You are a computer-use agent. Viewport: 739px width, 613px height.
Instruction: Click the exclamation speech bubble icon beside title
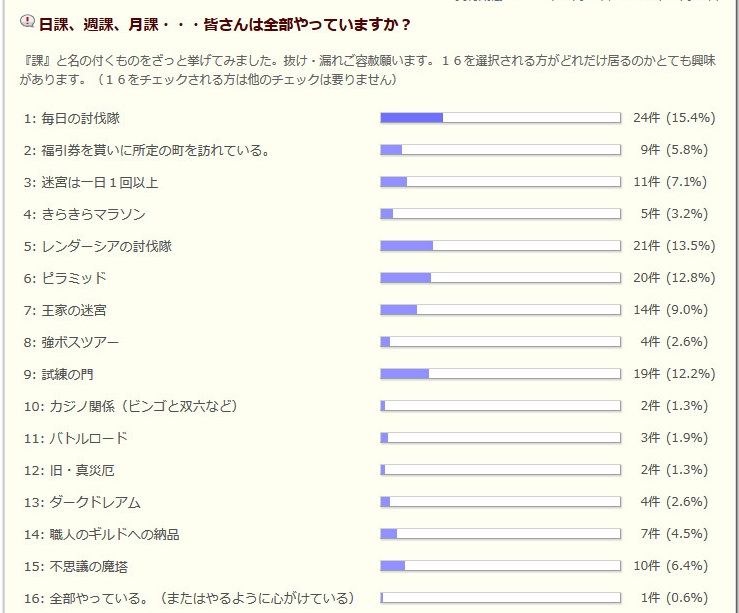(27, 22)
